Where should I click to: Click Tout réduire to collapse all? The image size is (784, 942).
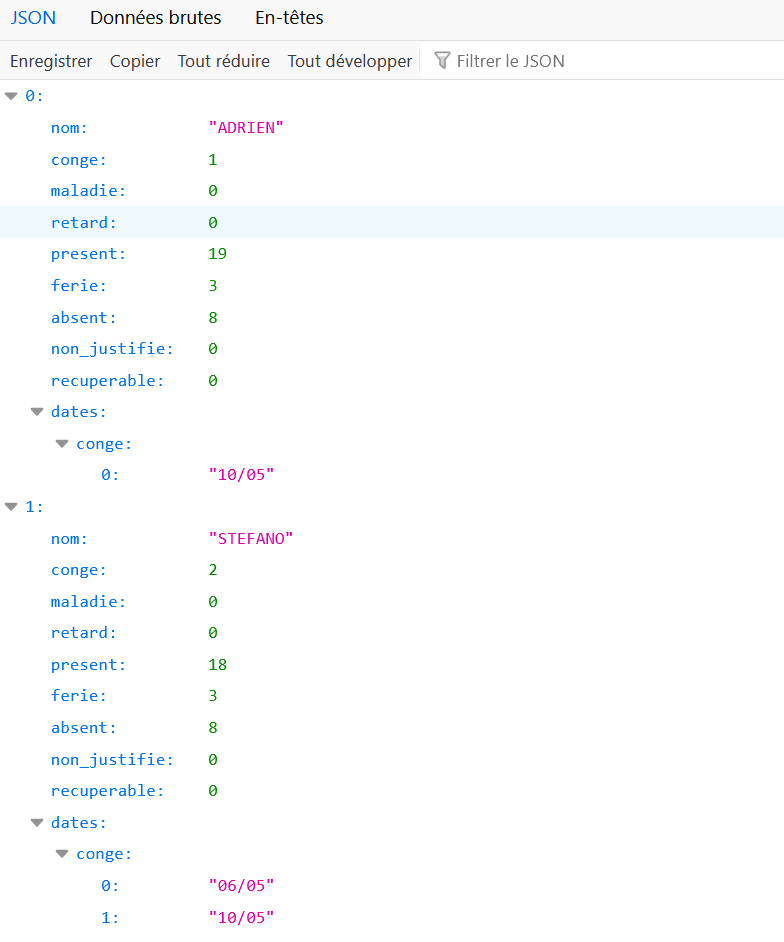pyautogui.click(x=223, y=61)
